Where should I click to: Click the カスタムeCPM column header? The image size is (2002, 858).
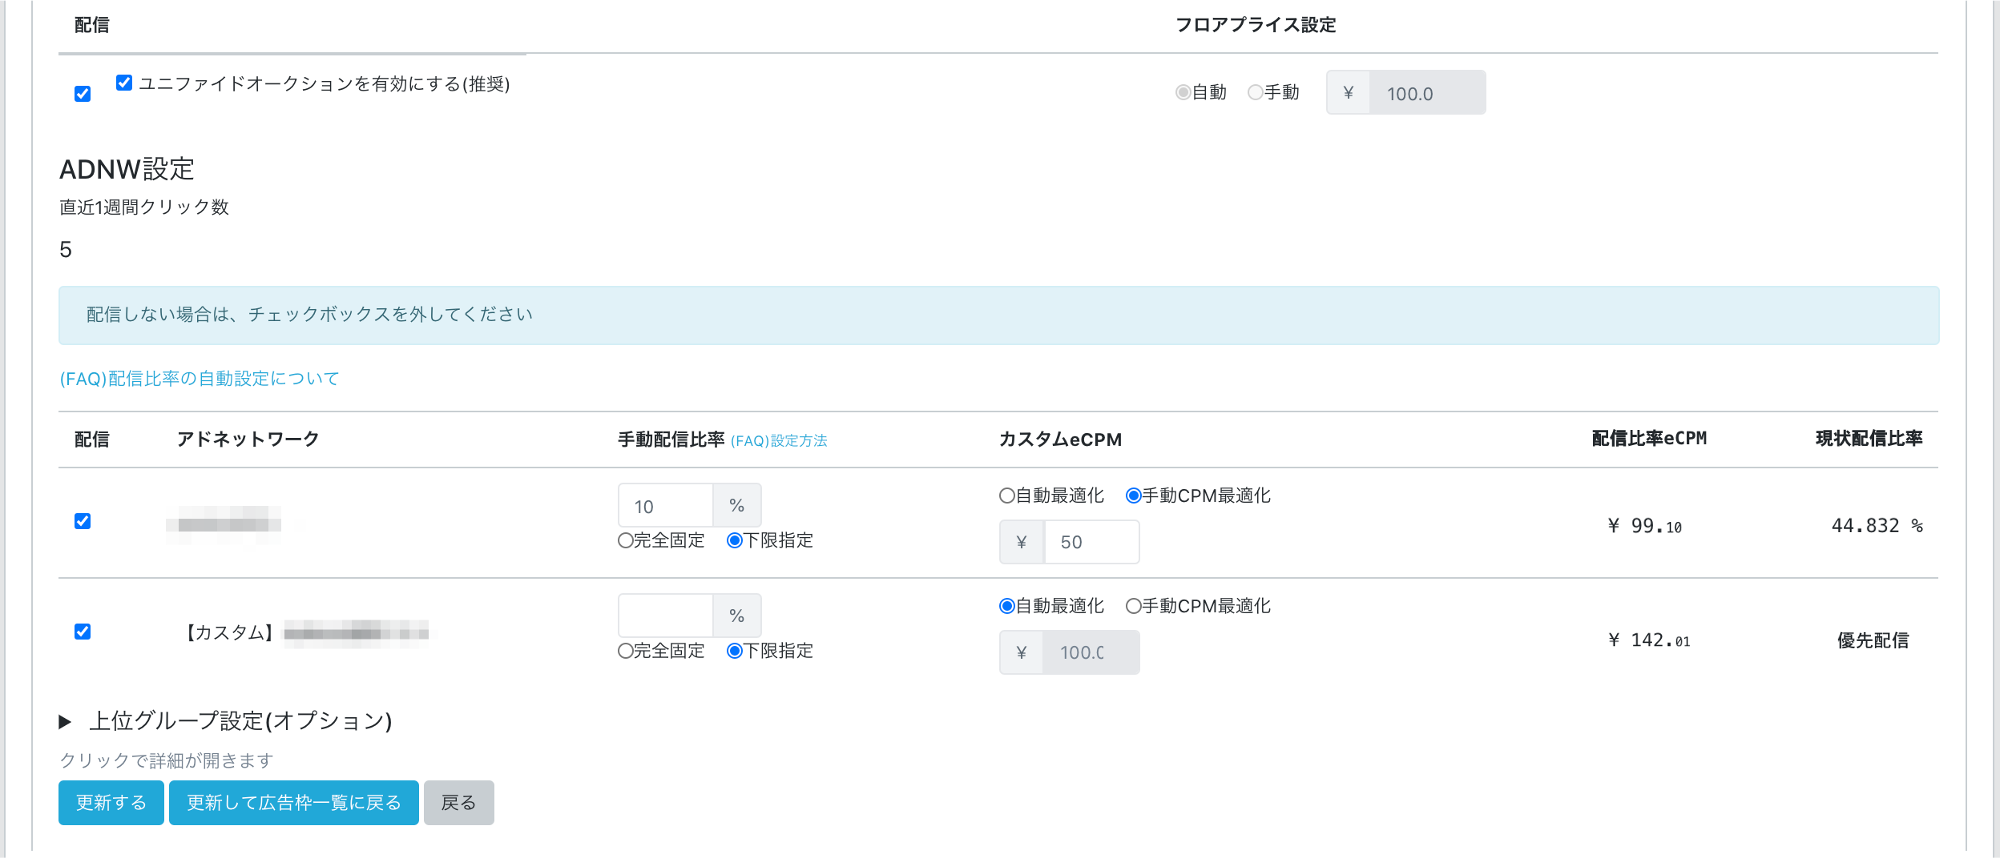1060,440
